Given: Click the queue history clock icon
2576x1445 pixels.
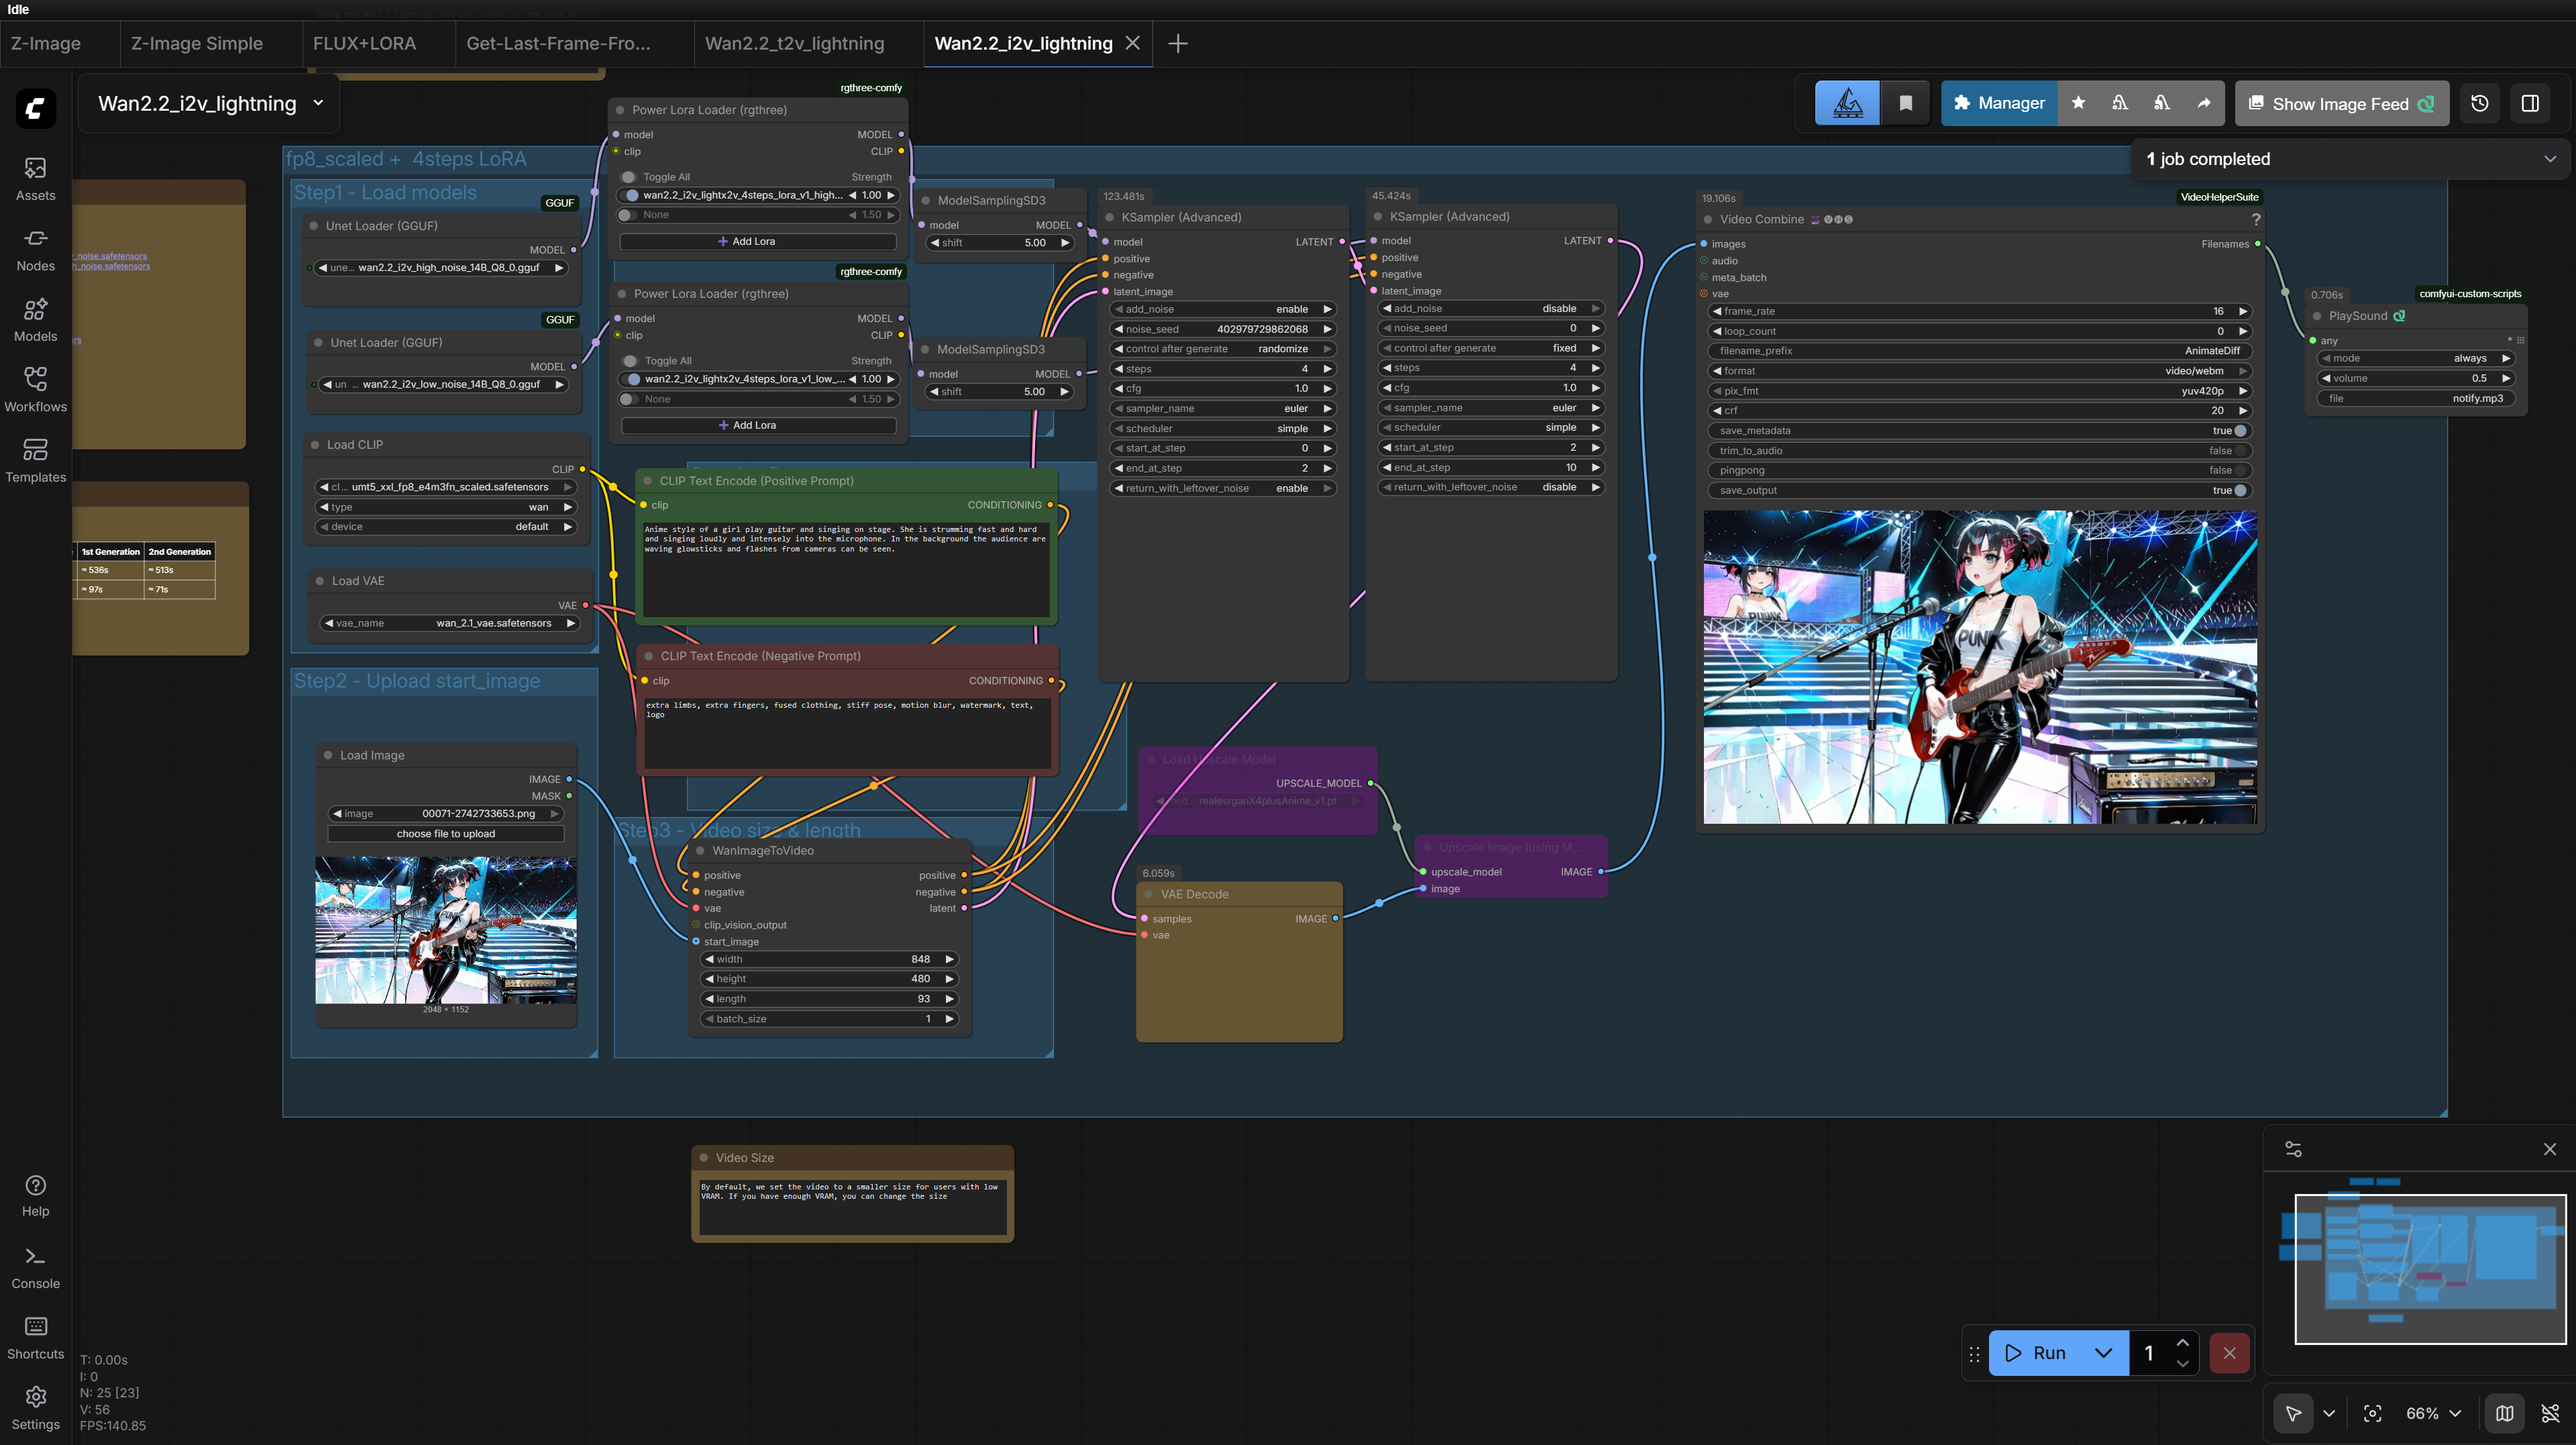Looking at the screenshot, I should click(2479, 103).
